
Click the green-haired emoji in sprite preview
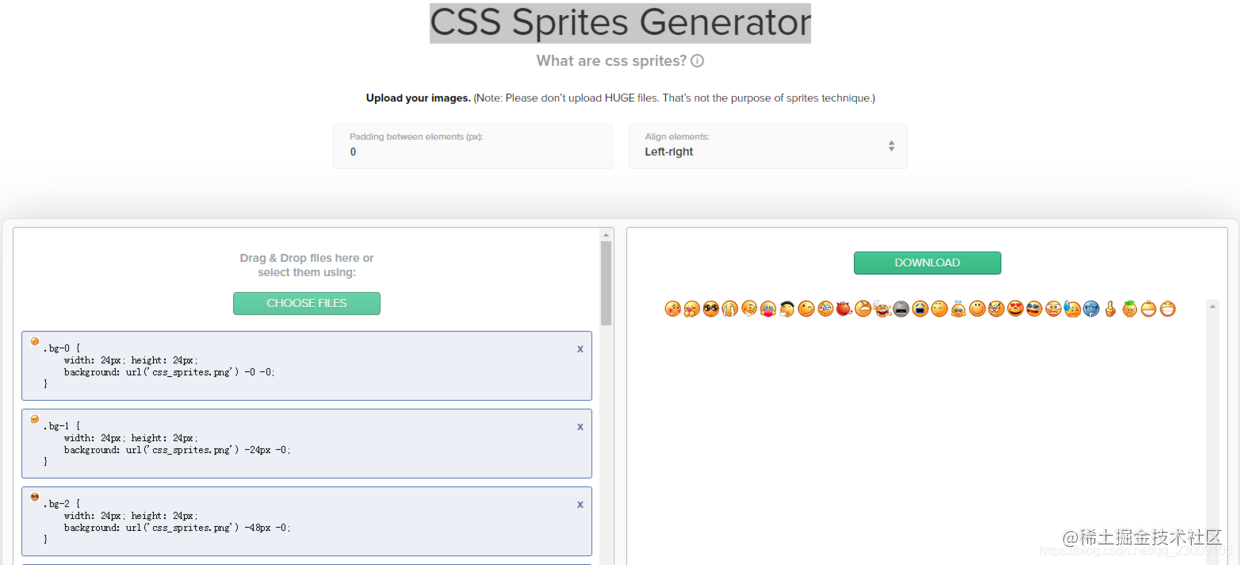pyautogui.click(x=1129, y=309)
